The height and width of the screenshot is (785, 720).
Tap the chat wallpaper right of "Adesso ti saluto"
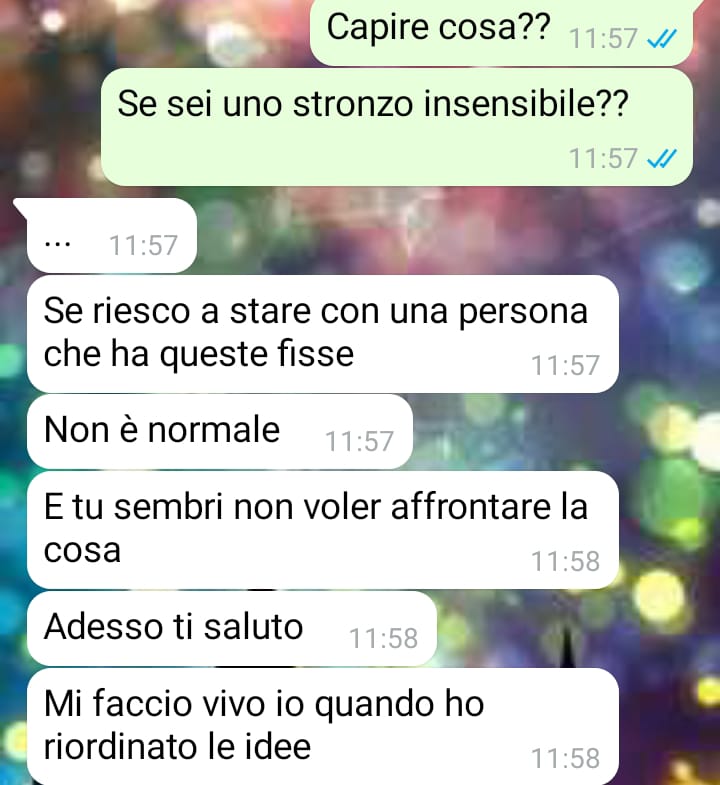point(578,628)
